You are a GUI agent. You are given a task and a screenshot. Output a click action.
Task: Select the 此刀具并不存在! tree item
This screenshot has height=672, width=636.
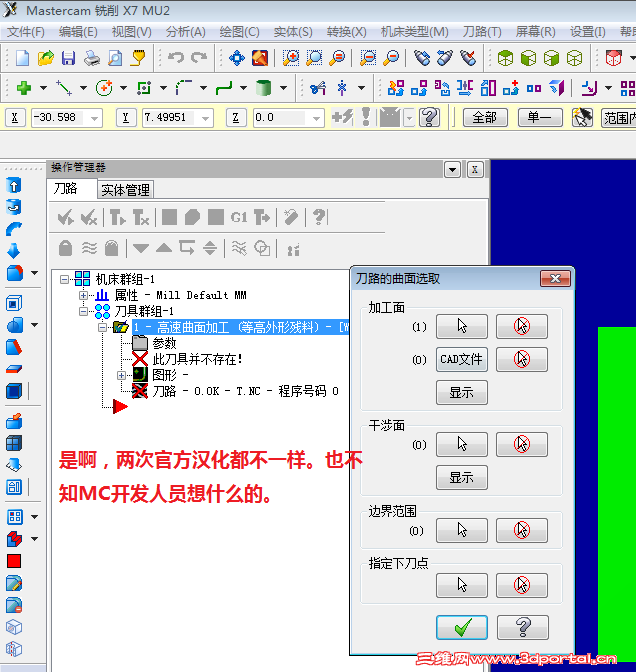tap(198, 359)
